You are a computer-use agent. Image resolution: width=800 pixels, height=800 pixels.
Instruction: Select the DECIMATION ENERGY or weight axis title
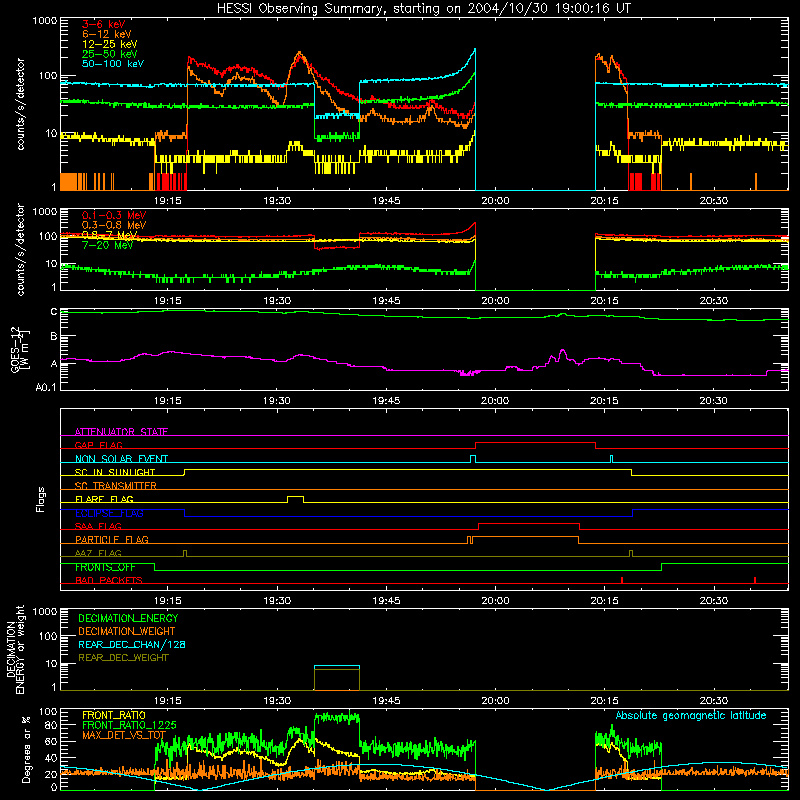coord(15,649)
